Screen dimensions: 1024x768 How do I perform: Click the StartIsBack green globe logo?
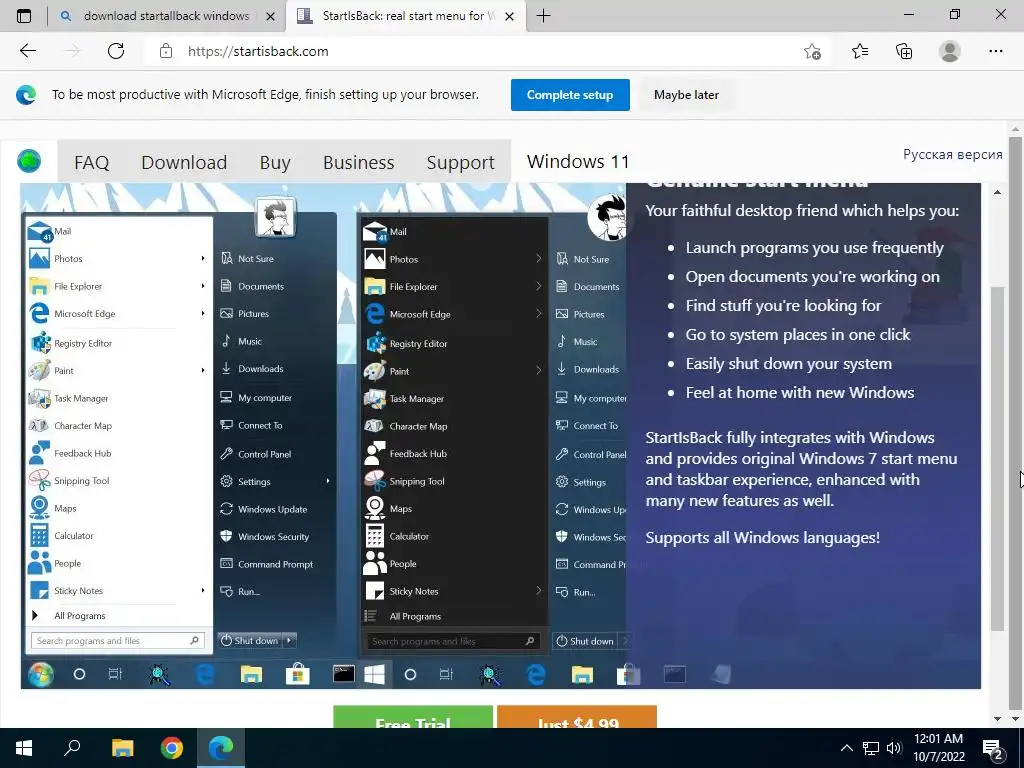[29, 161]
